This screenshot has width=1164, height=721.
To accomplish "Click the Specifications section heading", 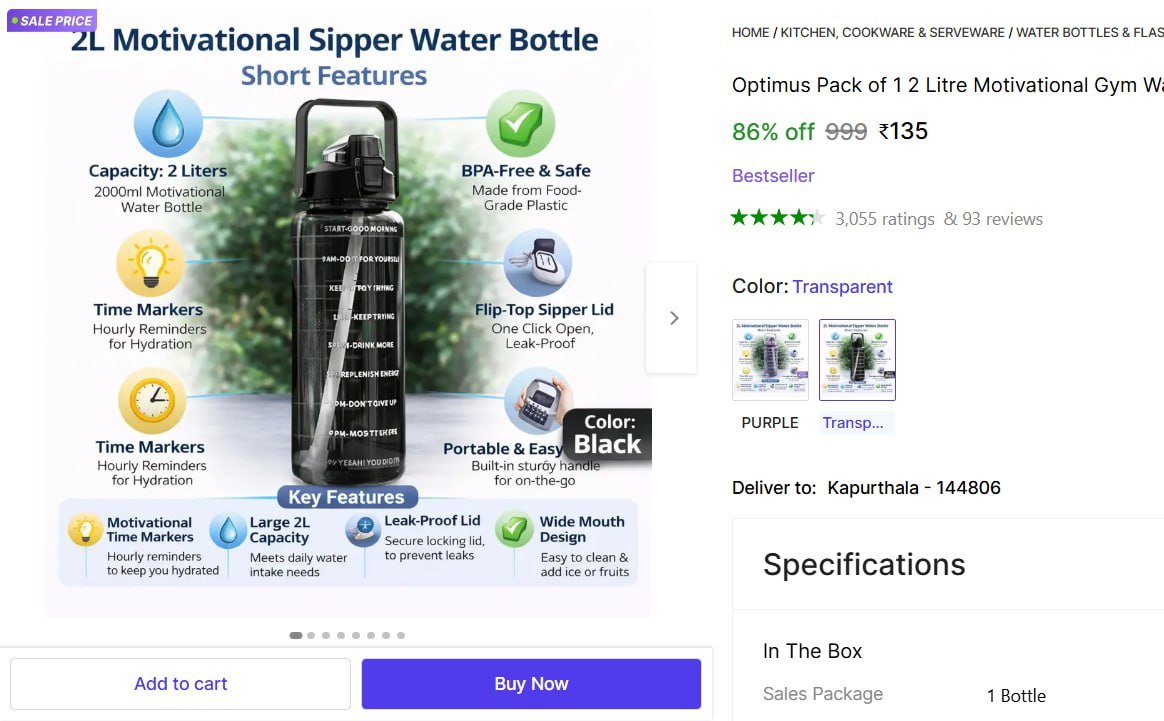I will 864,565.
